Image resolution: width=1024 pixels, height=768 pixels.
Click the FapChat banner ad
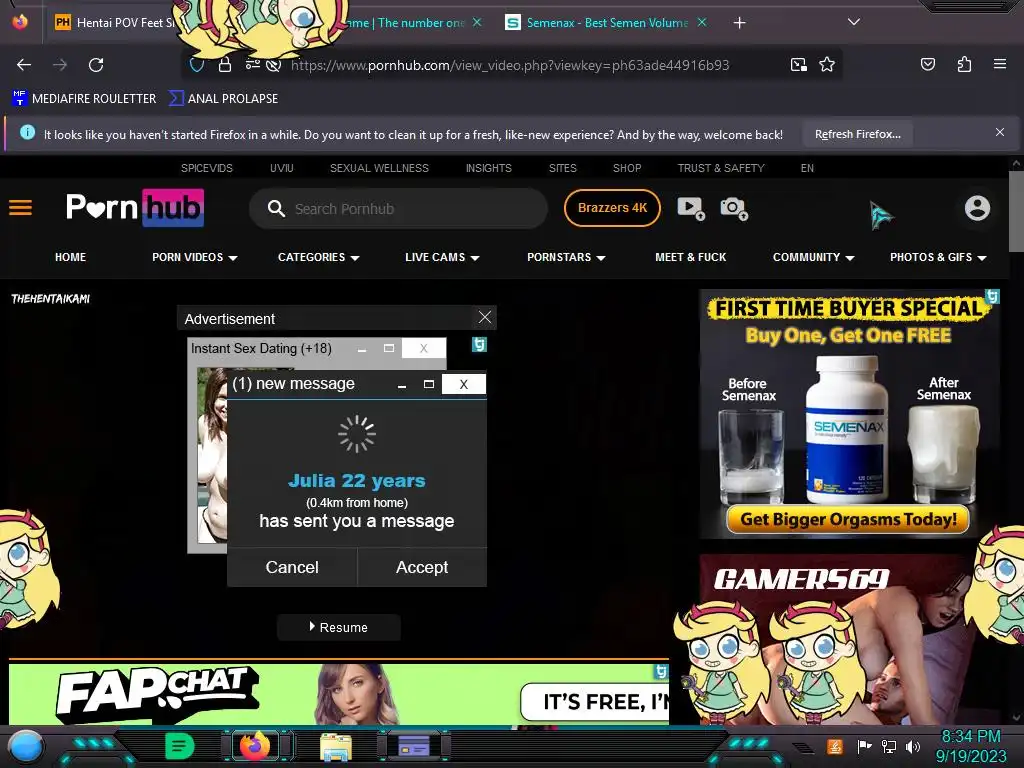pos(338,692)
